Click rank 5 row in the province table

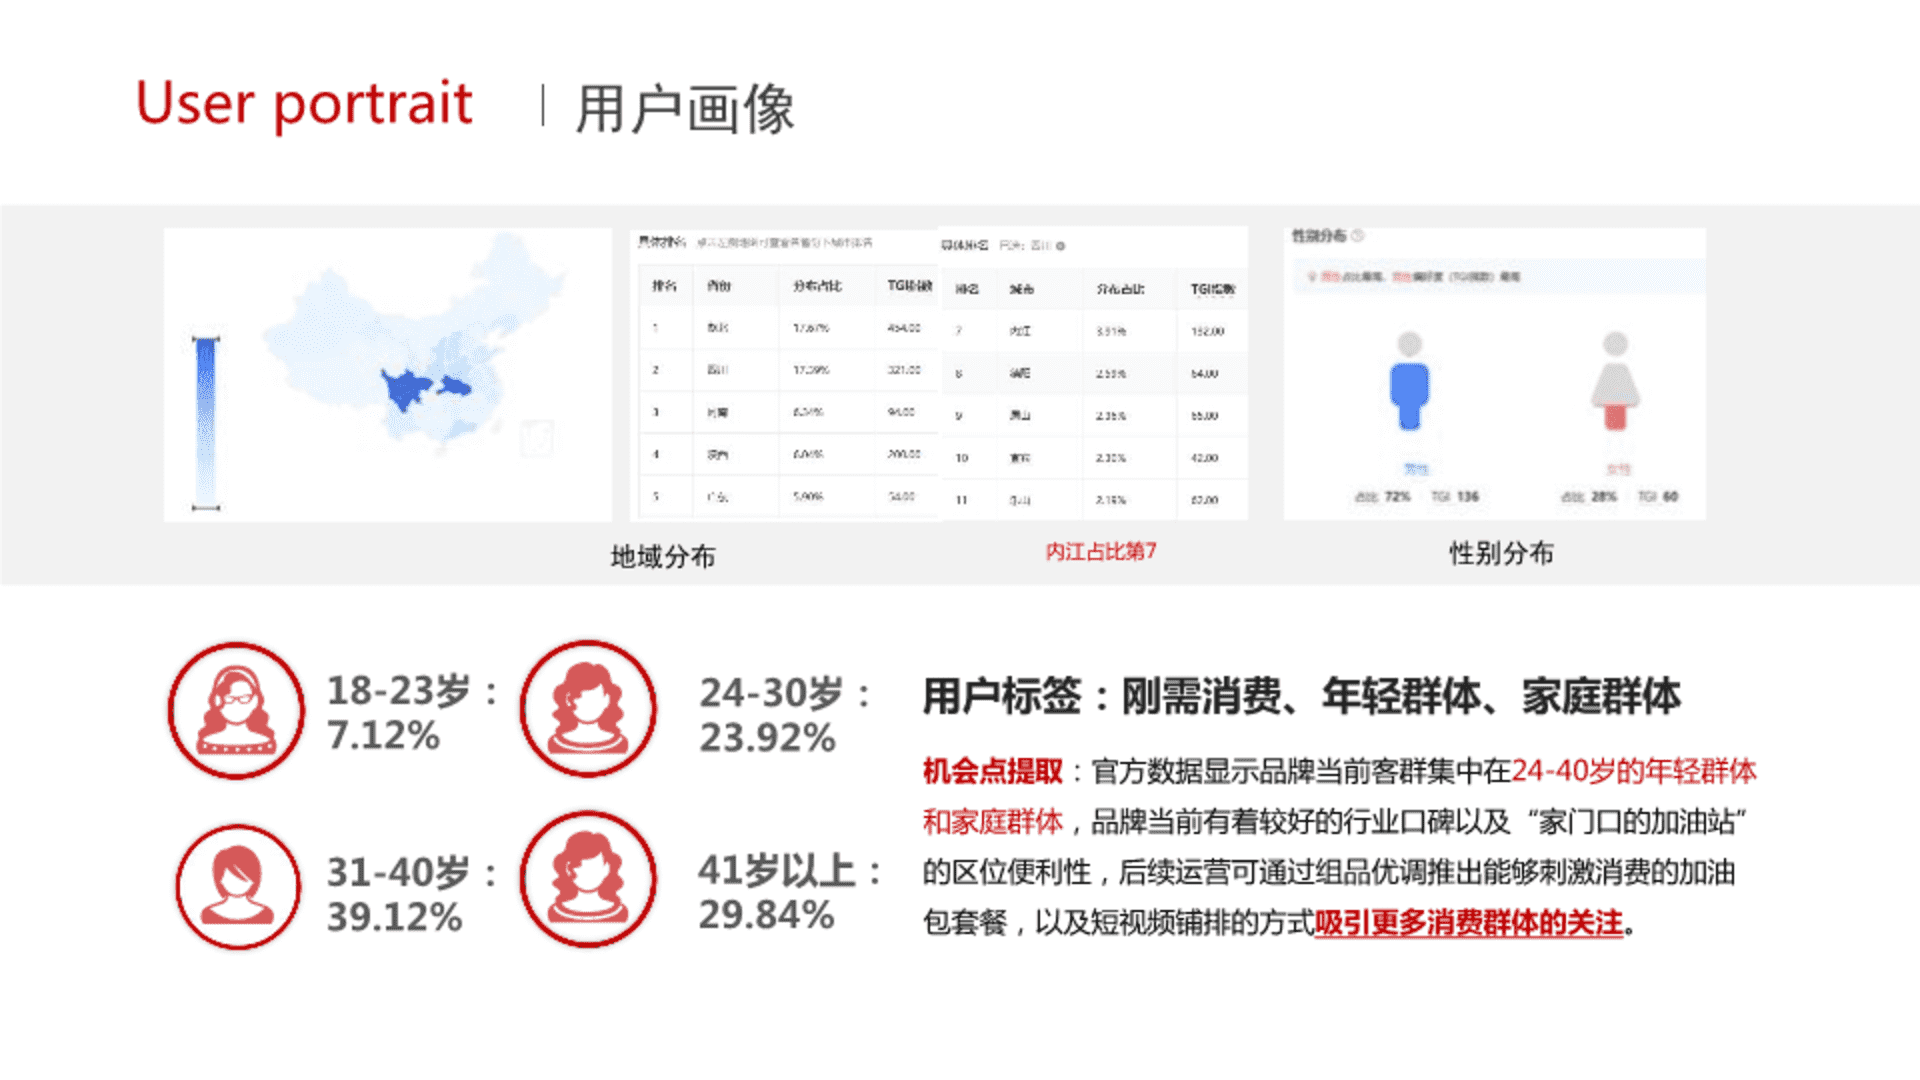tap(787, 497)
